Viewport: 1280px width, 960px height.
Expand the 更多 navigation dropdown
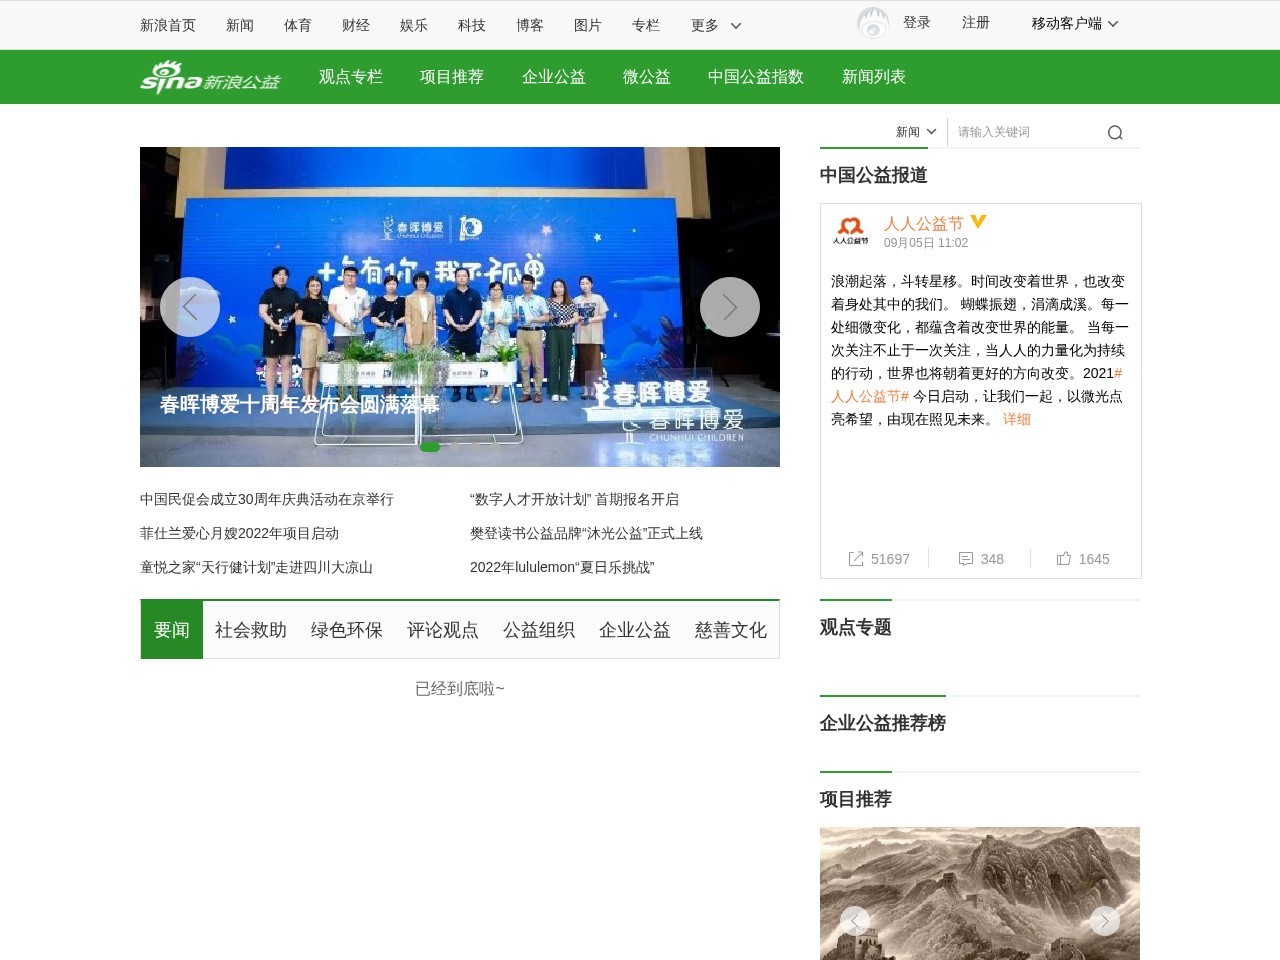pos(713,25)
